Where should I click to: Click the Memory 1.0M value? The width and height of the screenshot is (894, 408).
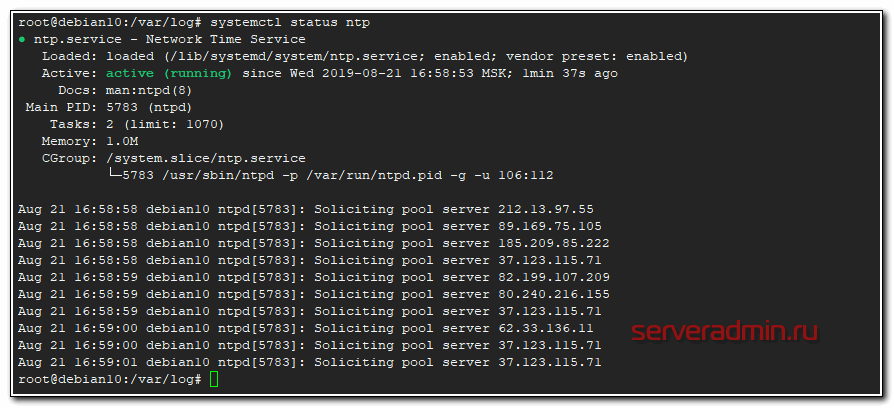(x=122, y=141)
